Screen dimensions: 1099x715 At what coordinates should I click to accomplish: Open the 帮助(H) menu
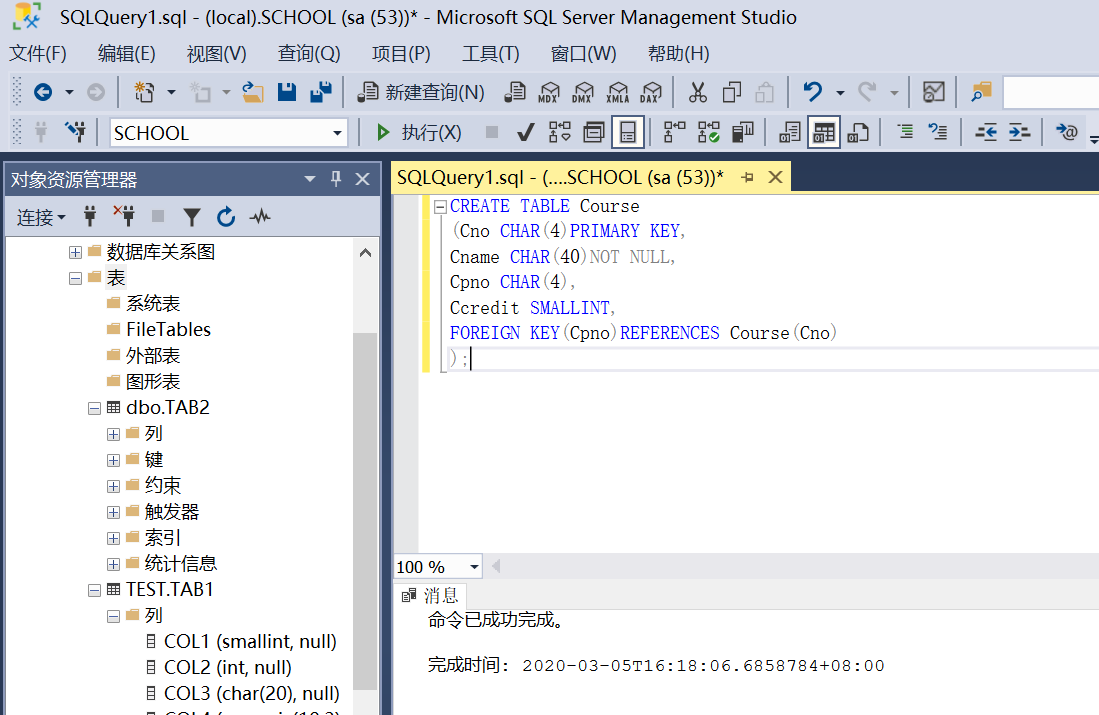pos(678,53)
